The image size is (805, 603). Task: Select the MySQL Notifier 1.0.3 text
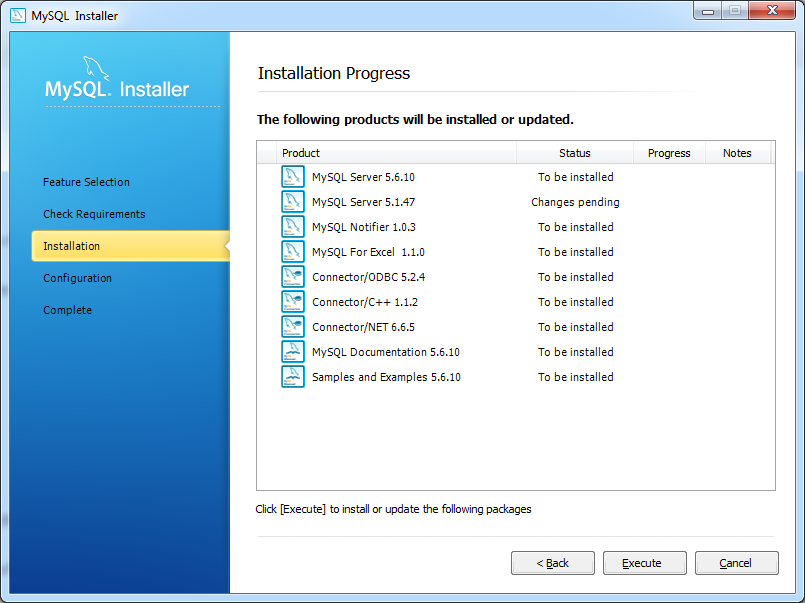point(363,227)
